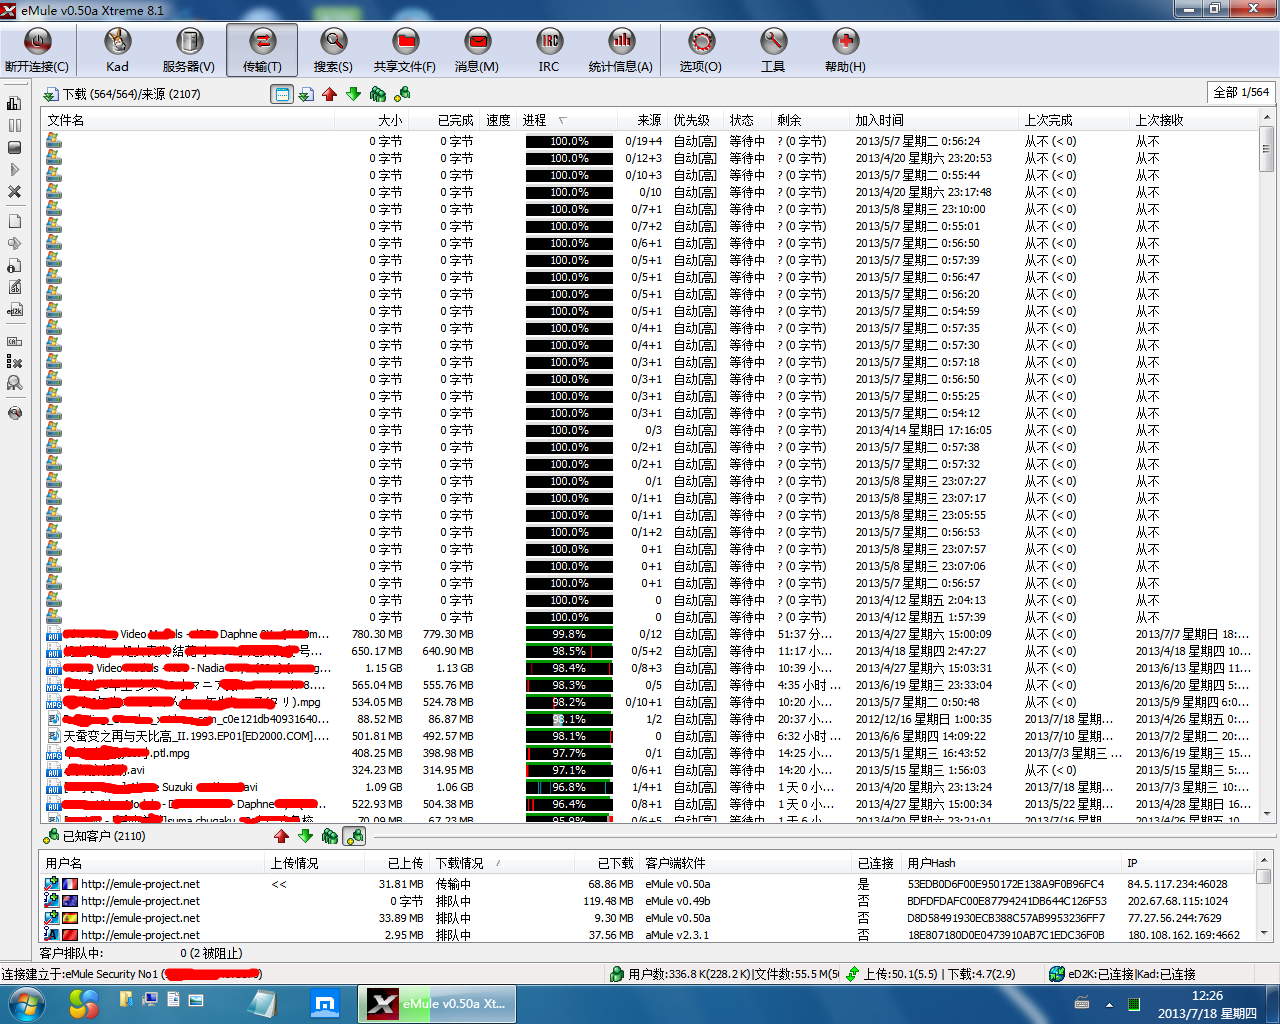The width and height of the screenshot is (1280, 1024).
Task: Click the 98.5% progress bar
Action: tap(569, 651)
